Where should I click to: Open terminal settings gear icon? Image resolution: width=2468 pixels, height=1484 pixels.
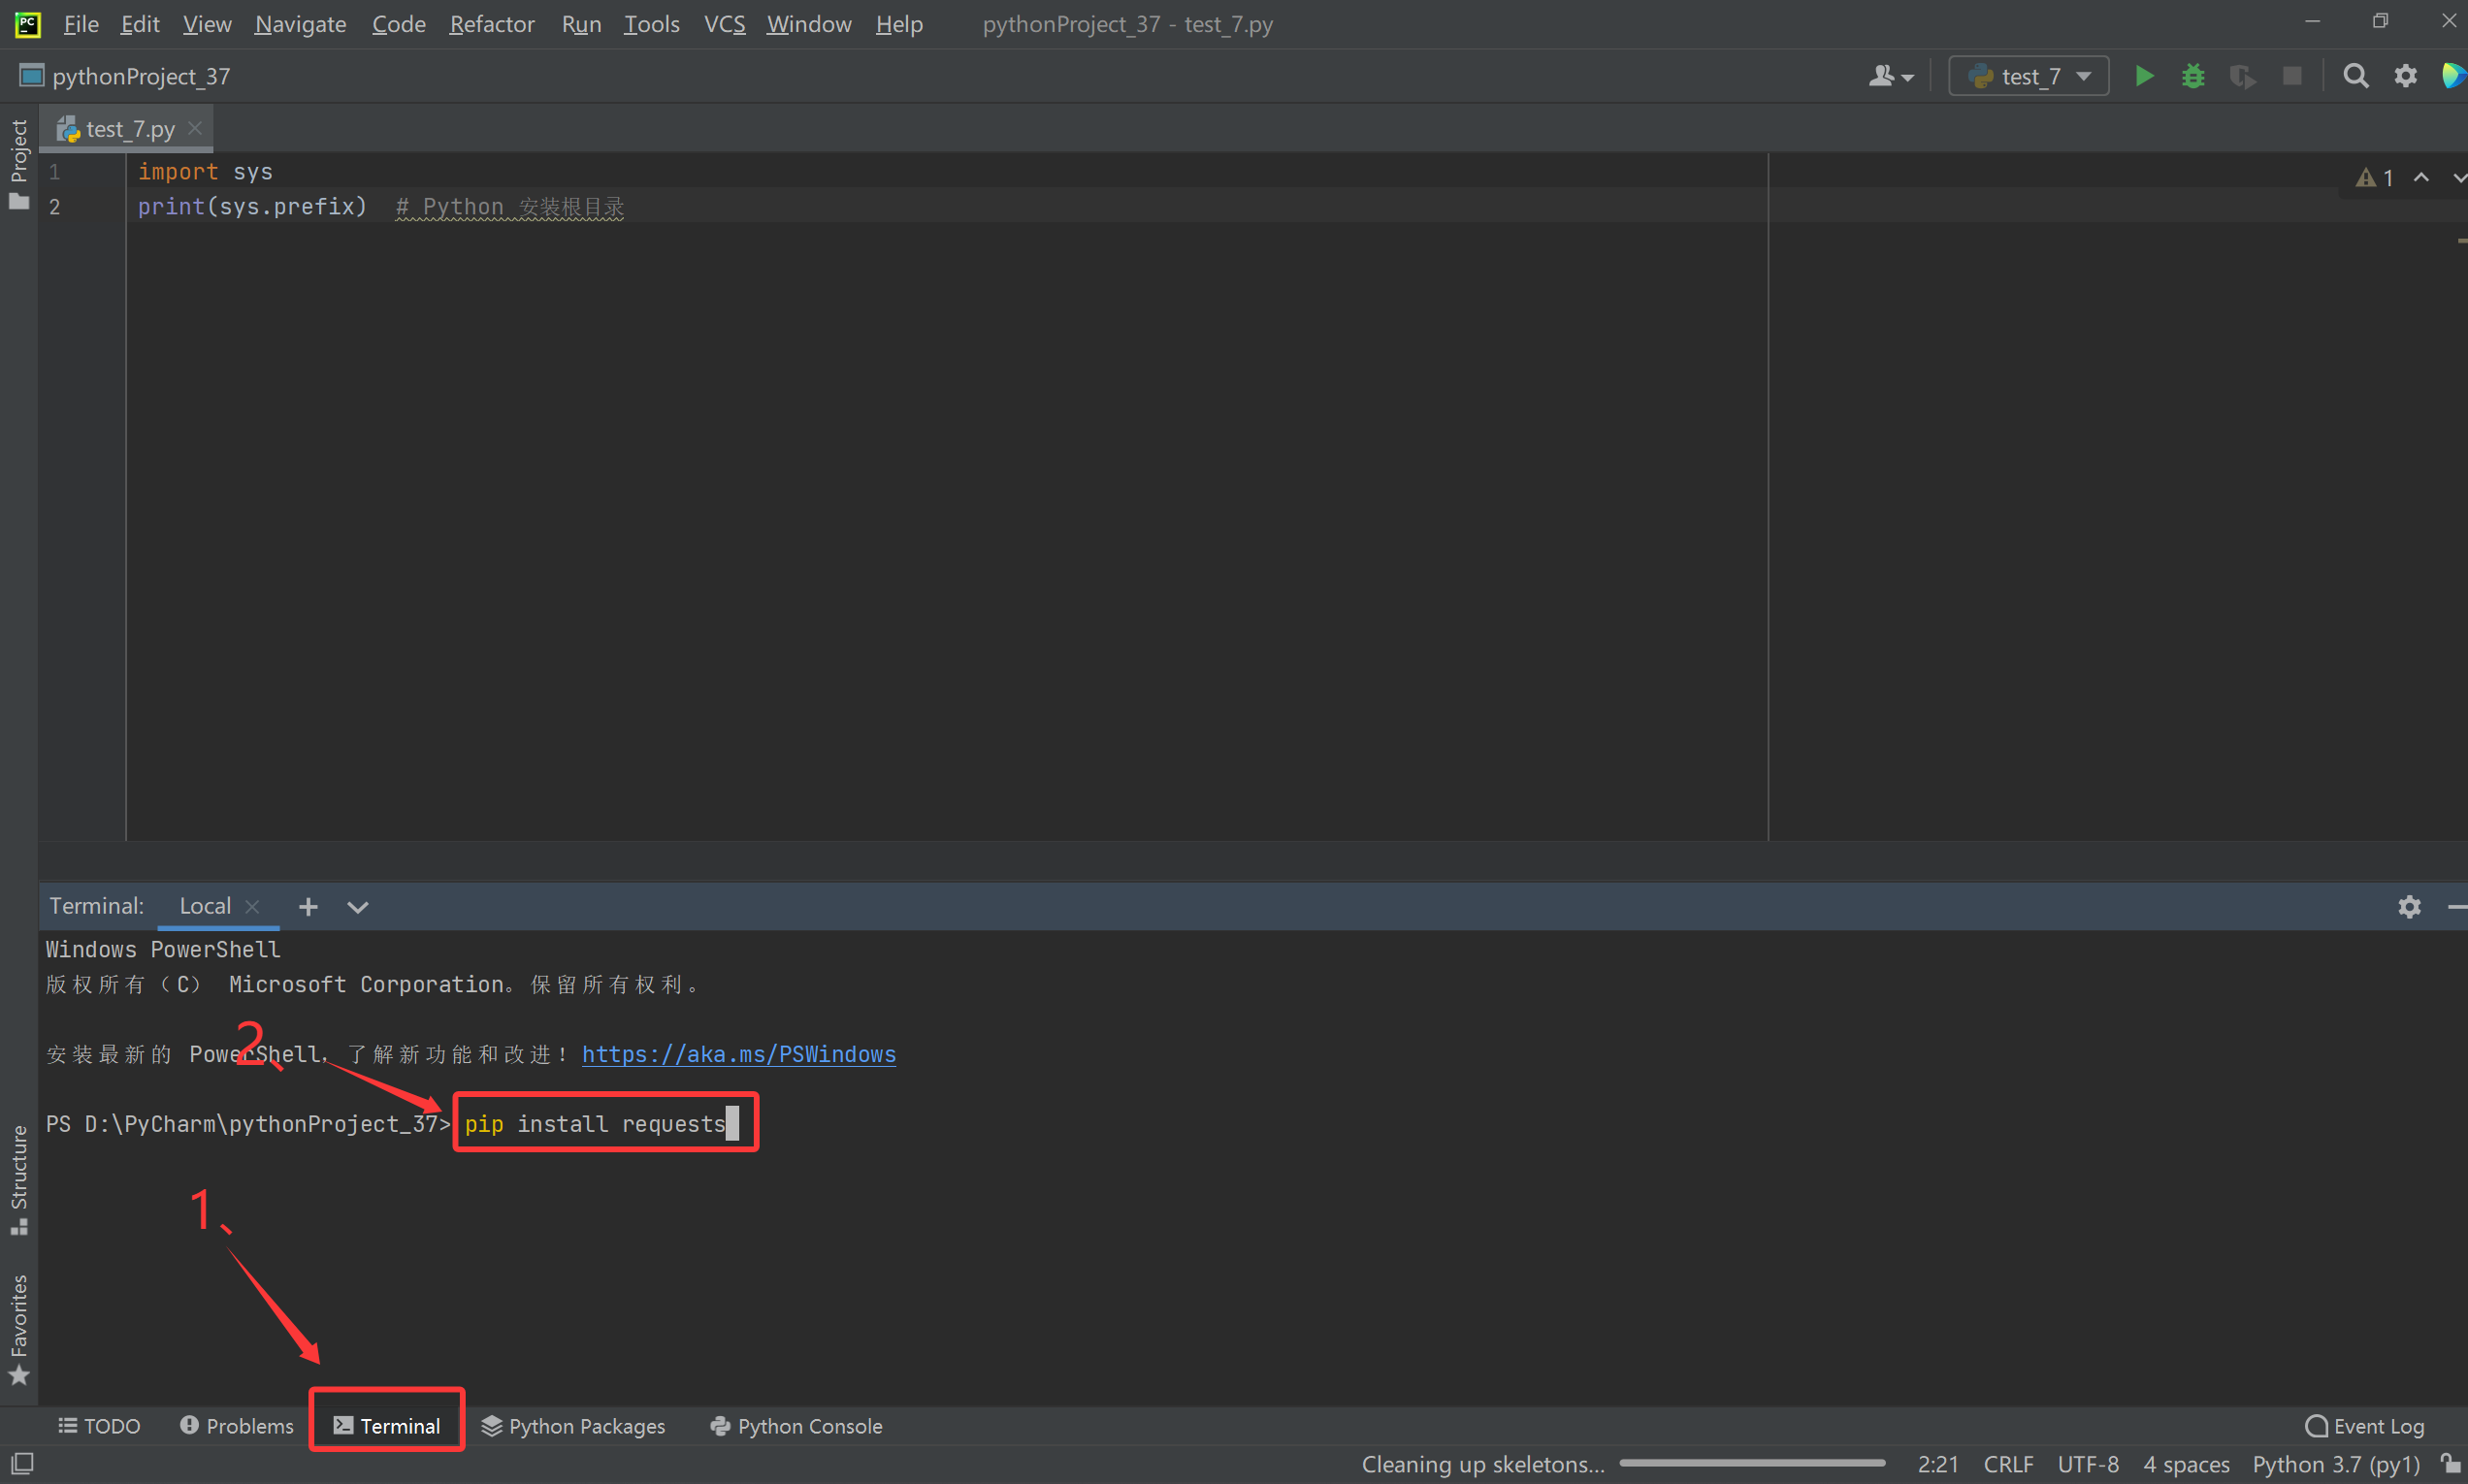pyautogui.click(x=2409, y=906)
